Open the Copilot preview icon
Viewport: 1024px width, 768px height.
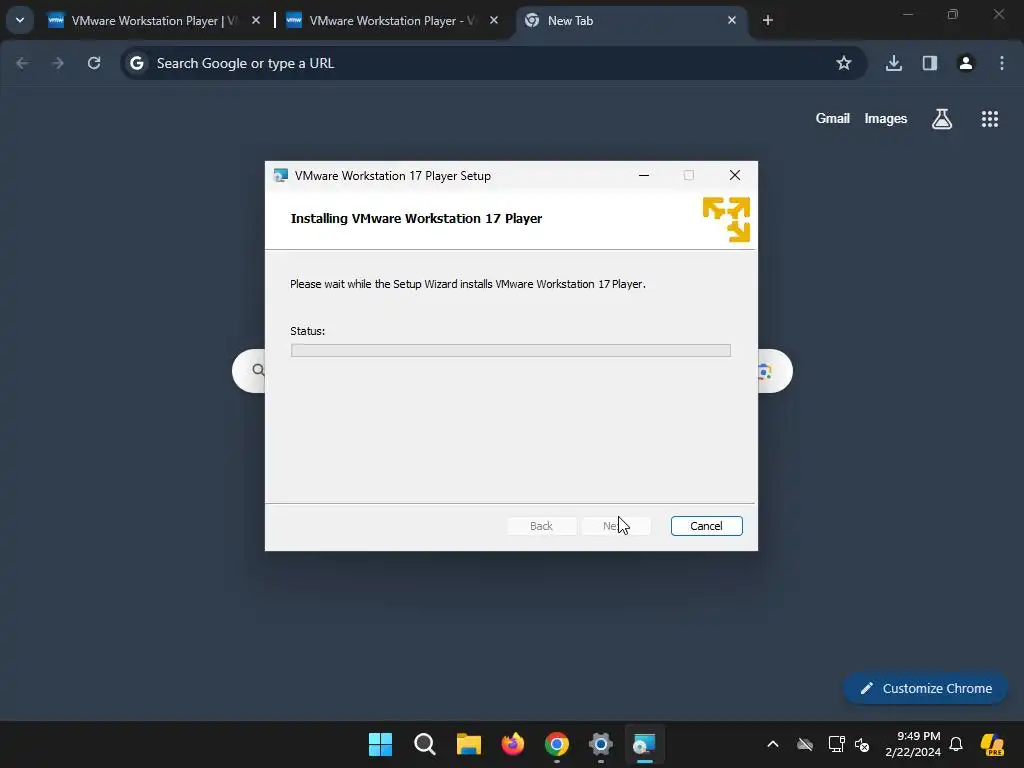(x=992, y=744)
